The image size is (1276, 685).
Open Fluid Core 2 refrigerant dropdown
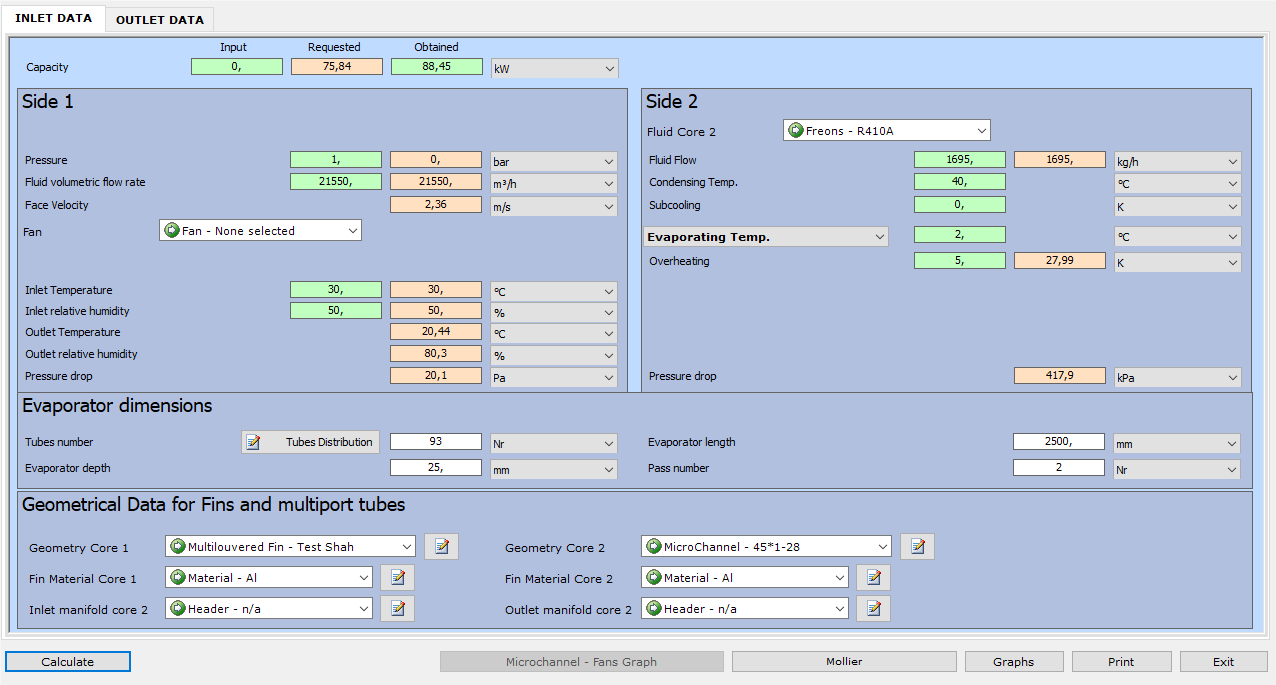click(886, 131)
